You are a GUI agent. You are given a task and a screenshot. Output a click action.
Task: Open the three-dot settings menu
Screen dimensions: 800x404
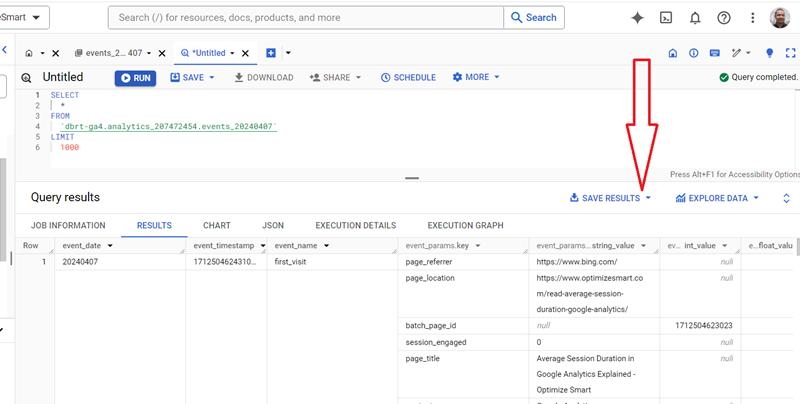753,18
